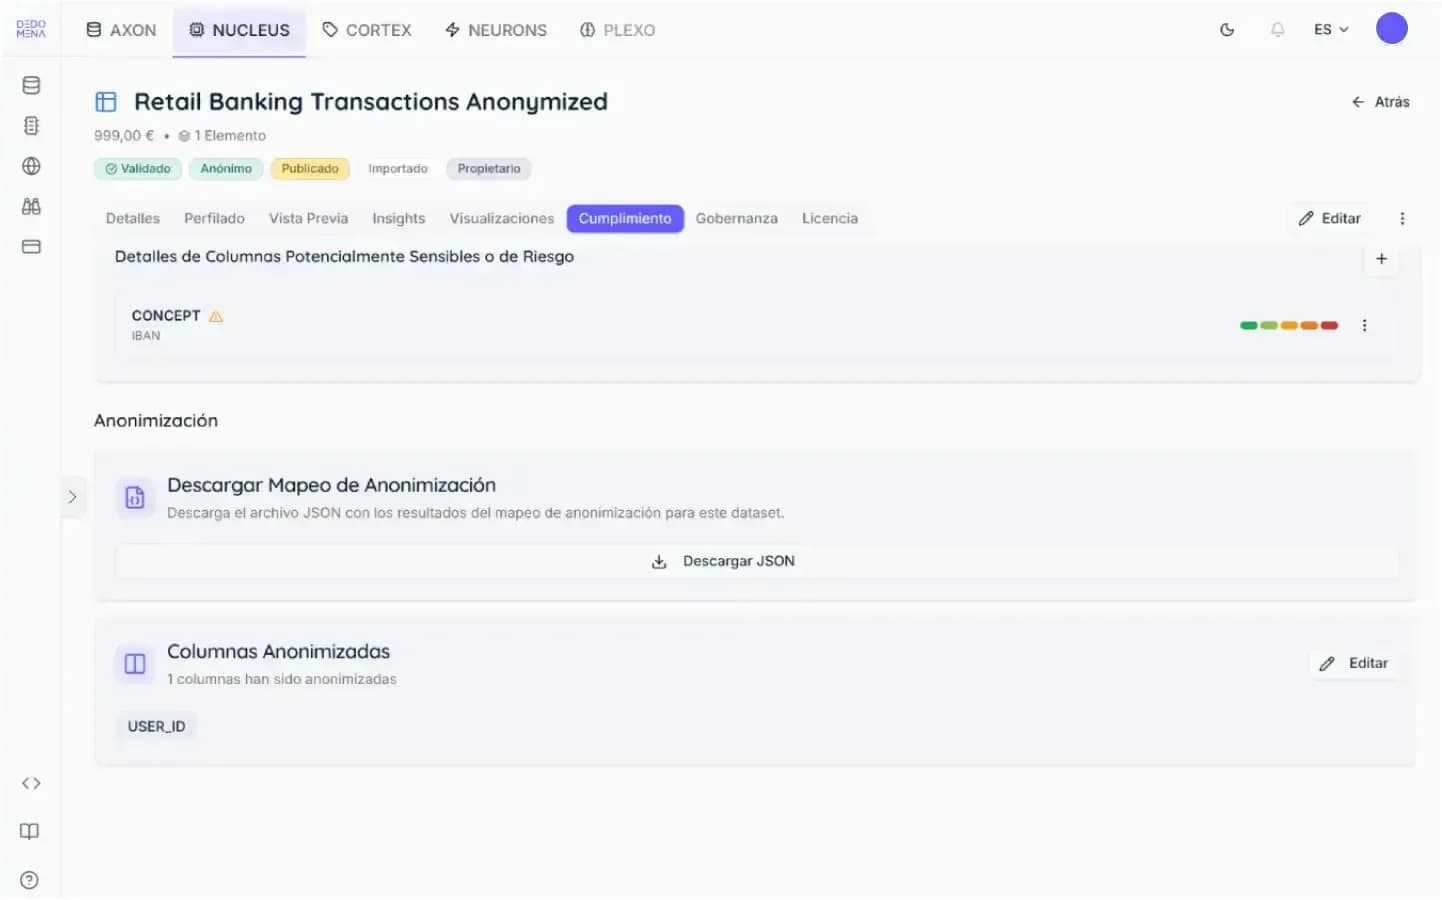Add a sensitive column with plus button
The width and height of the screenshot is (1442, 900).
click(1381, 259)
